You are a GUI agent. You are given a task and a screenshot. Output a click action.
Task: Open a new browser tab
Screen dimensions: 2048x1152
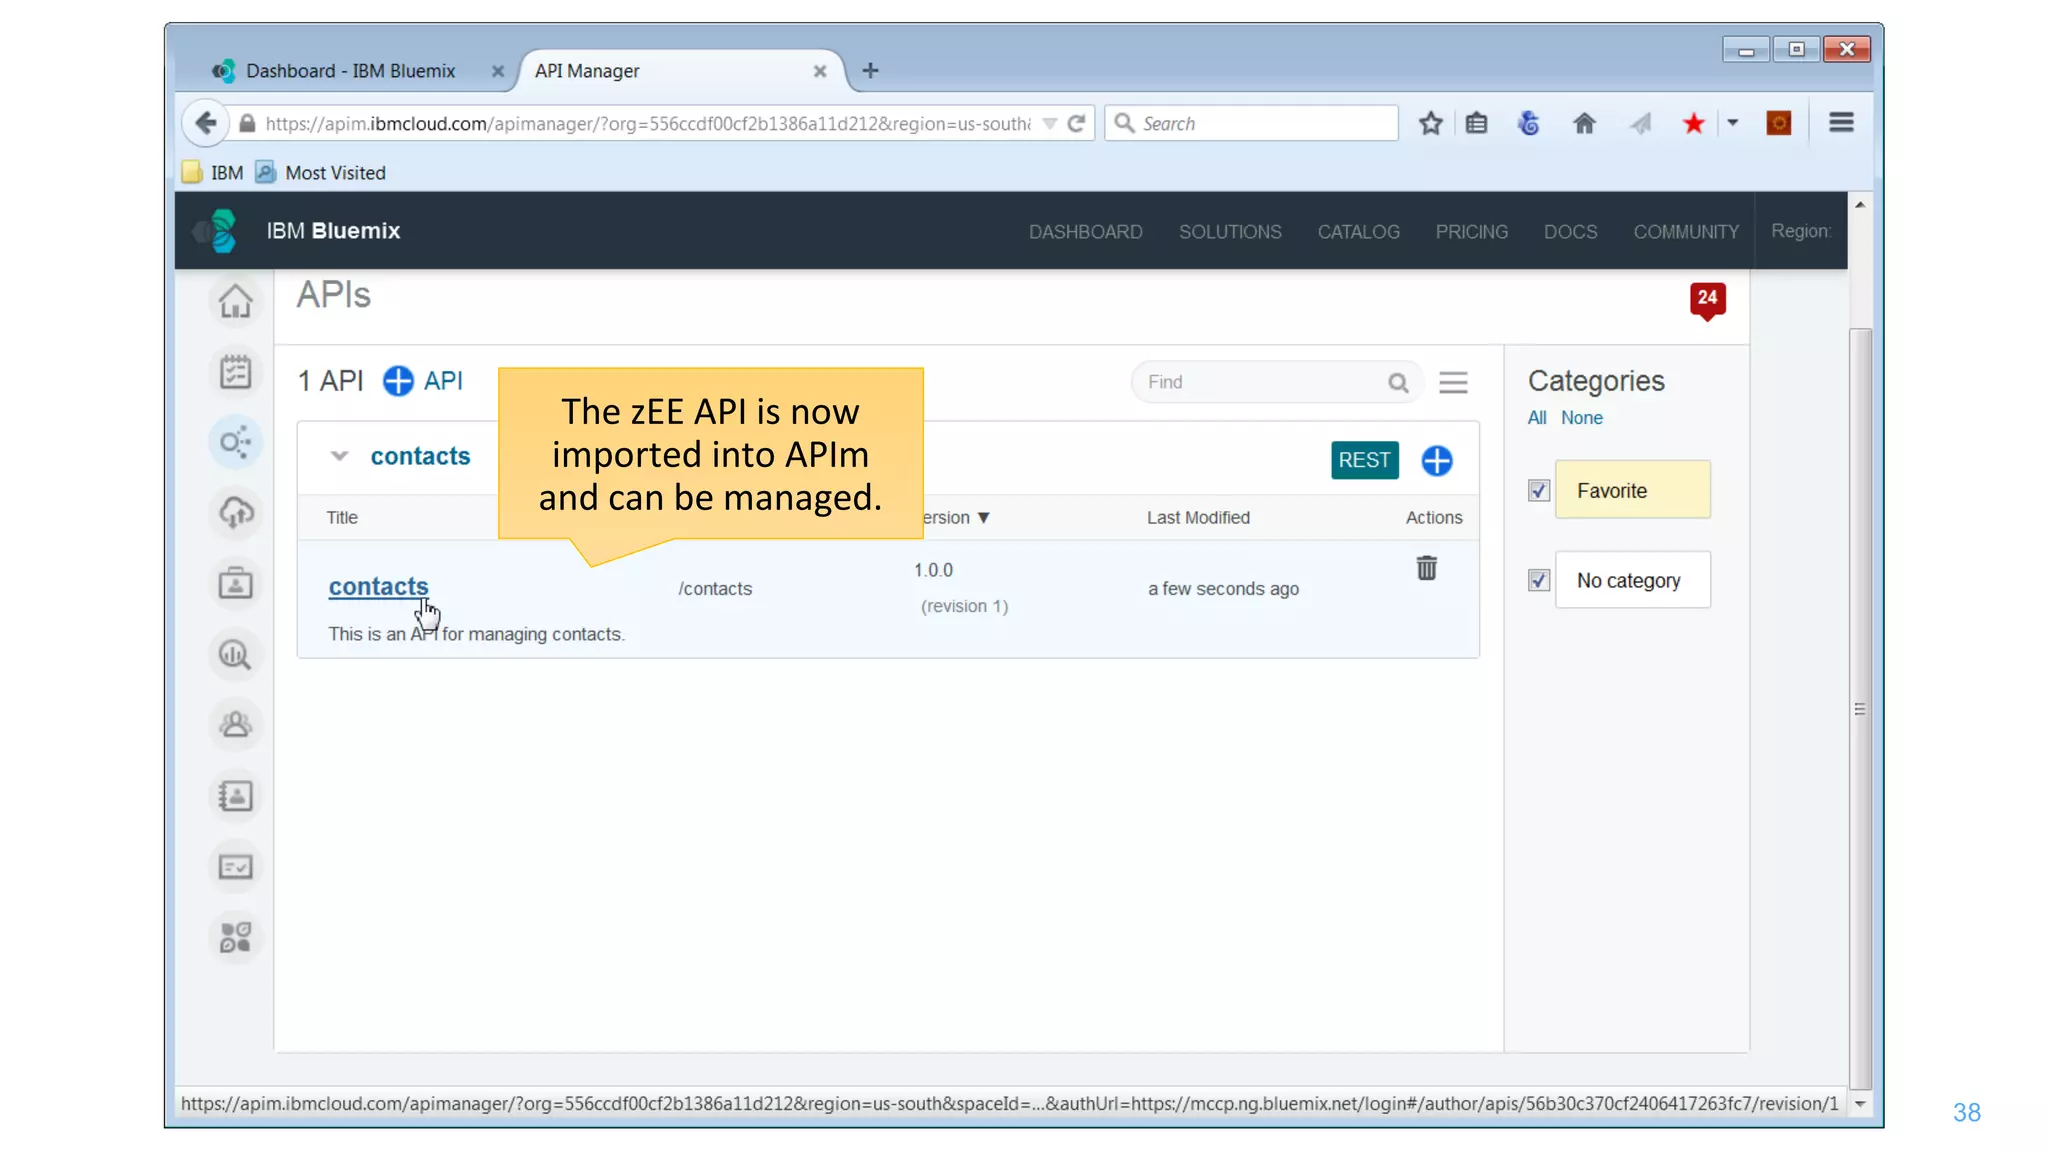870,70
